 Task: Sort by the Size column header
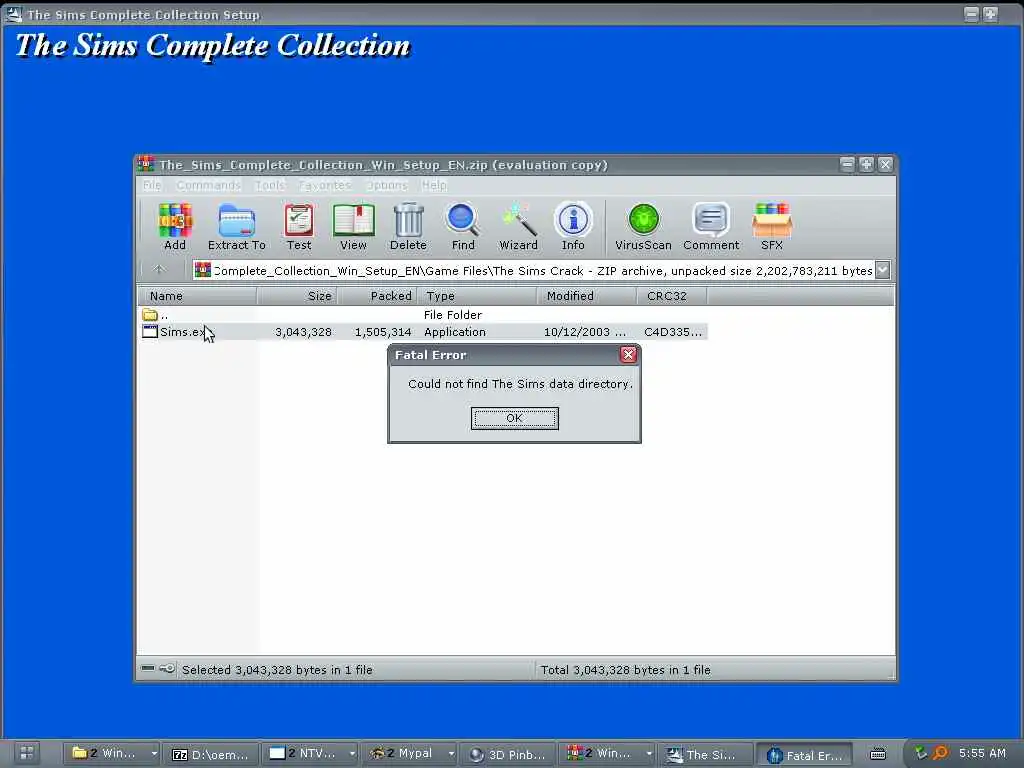coord(296,296)
